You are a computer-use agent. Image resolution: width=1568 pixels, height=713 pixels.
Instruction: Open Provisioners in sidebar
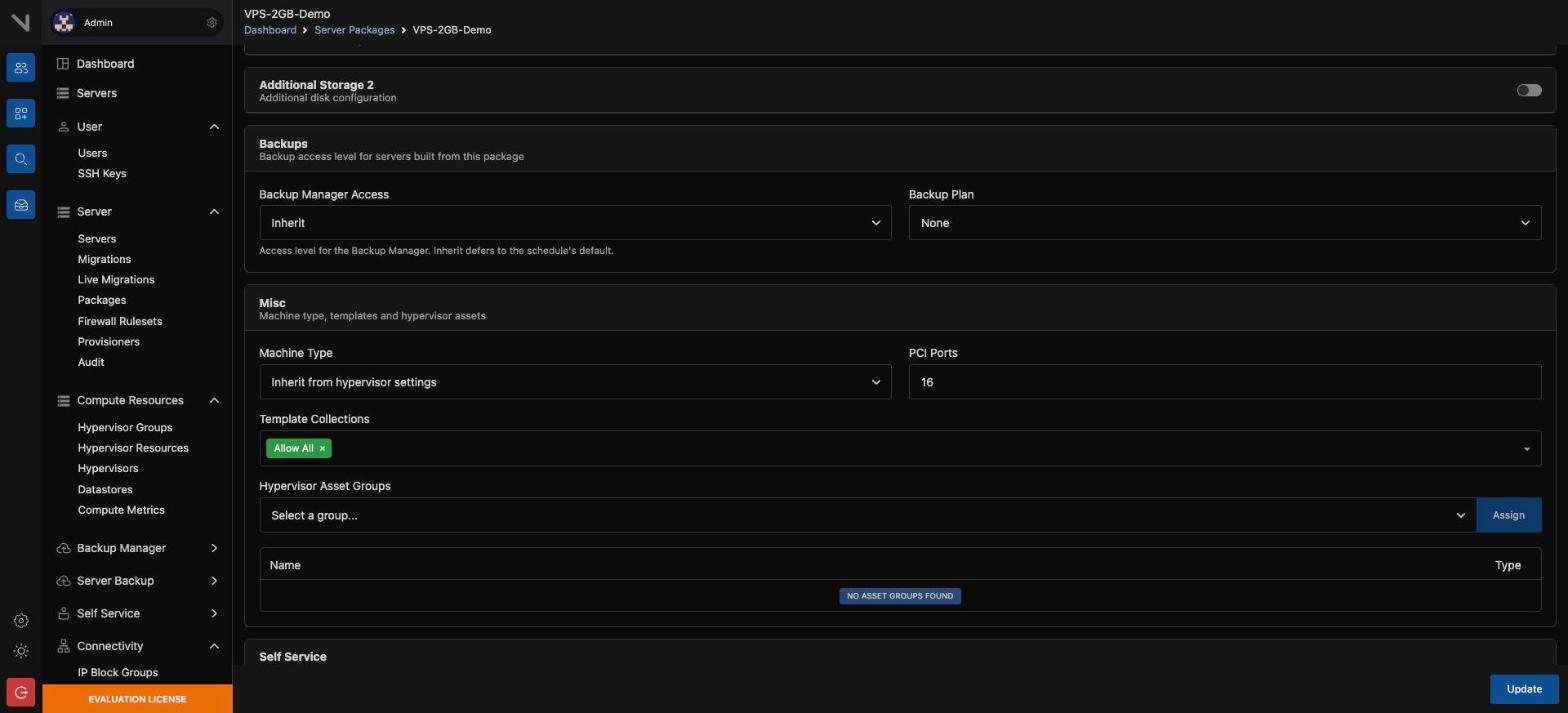coord(109,342)
